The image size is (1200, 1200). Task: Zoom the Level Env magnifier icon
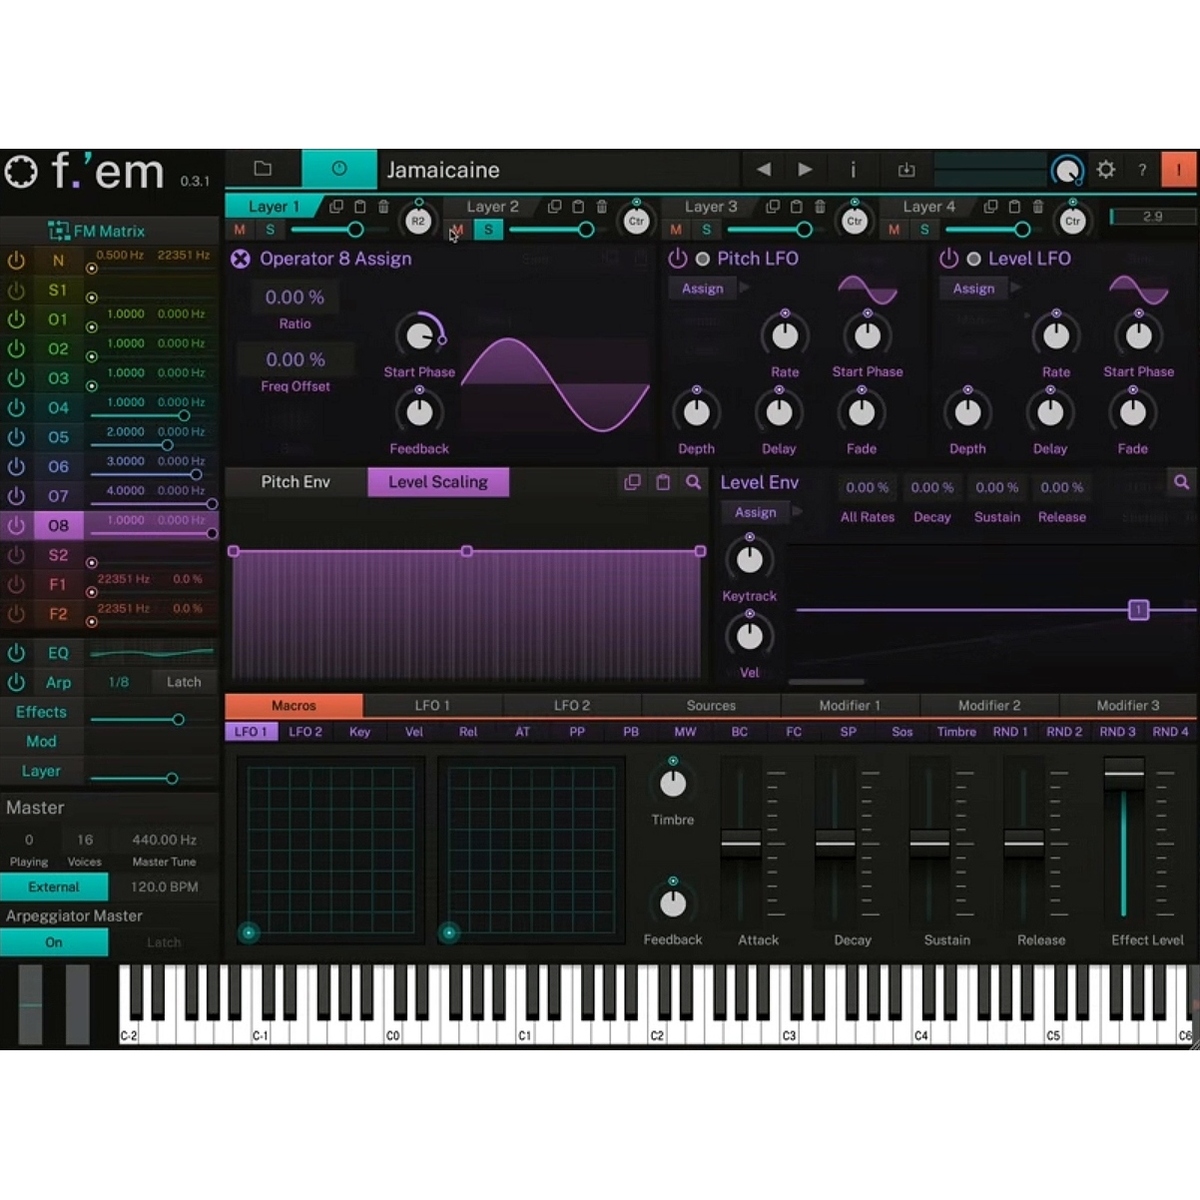(x=1182, y=482)
